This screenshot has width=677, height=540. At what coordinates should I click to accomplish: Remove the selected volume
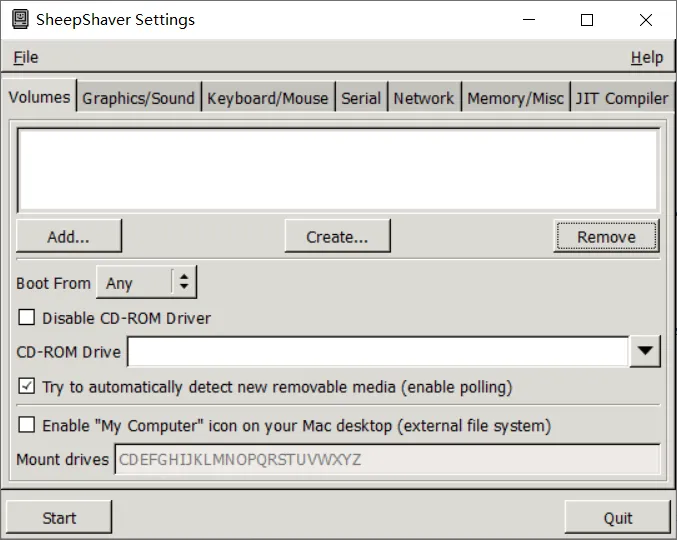click(x=606, y=236)
